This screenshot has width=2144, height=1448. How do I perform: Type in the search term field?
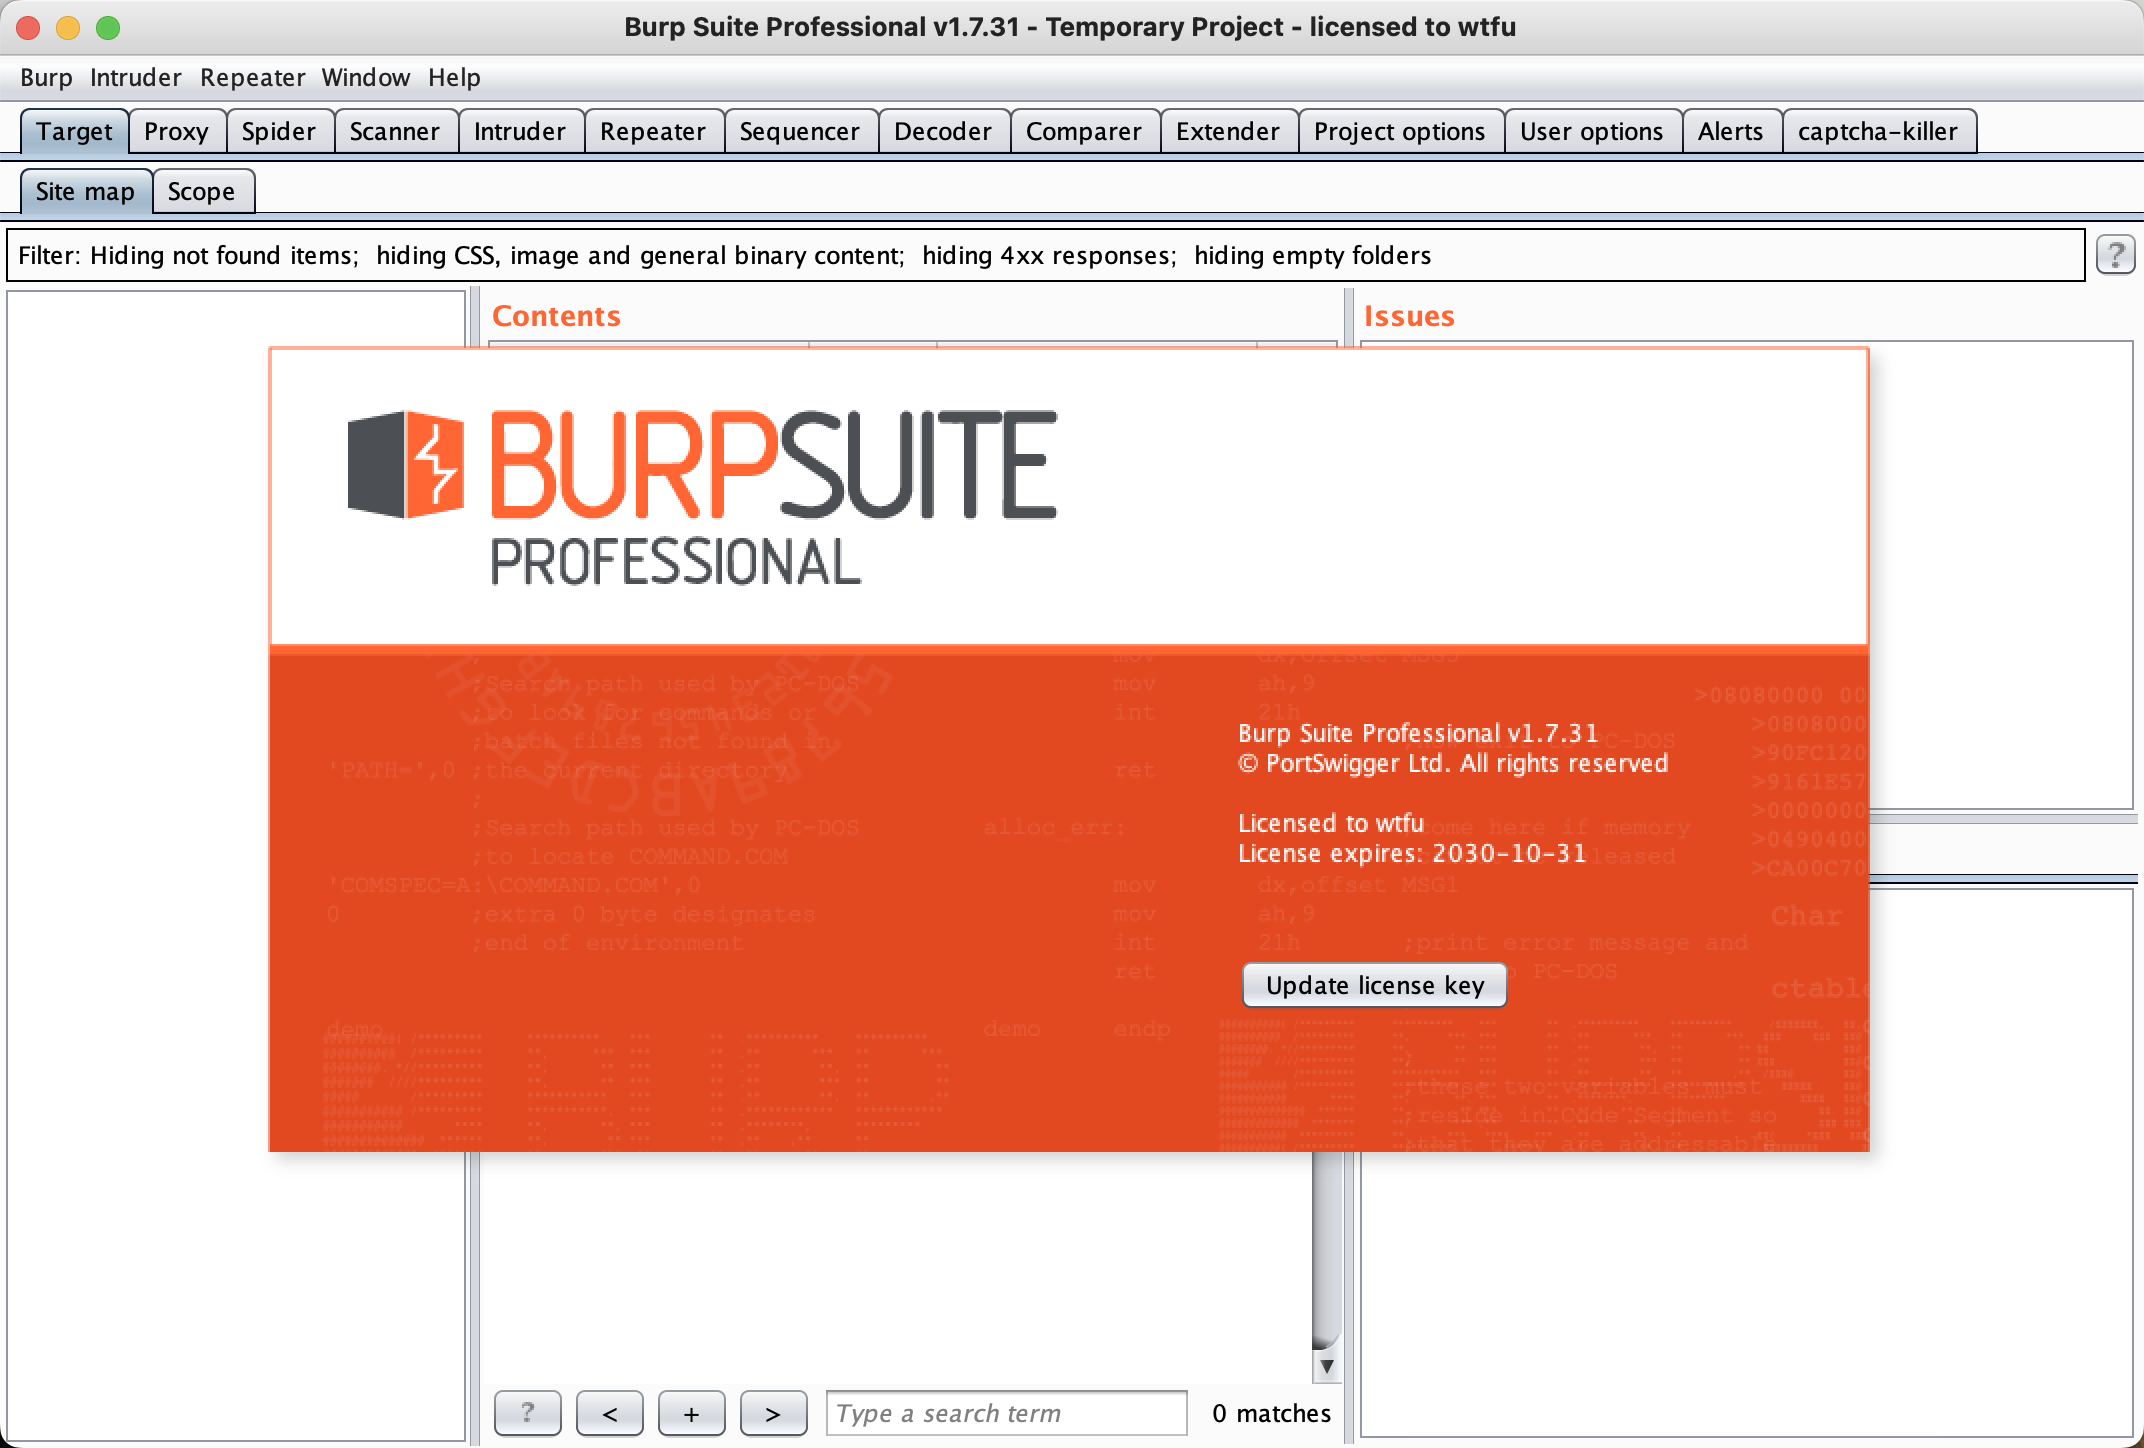[x=1005, y=1413]
